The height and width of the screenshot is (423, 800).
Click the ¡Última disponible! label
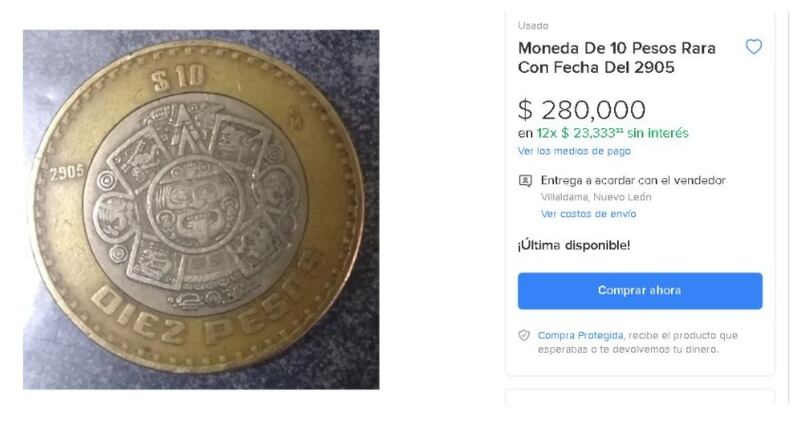pos(574,245)
